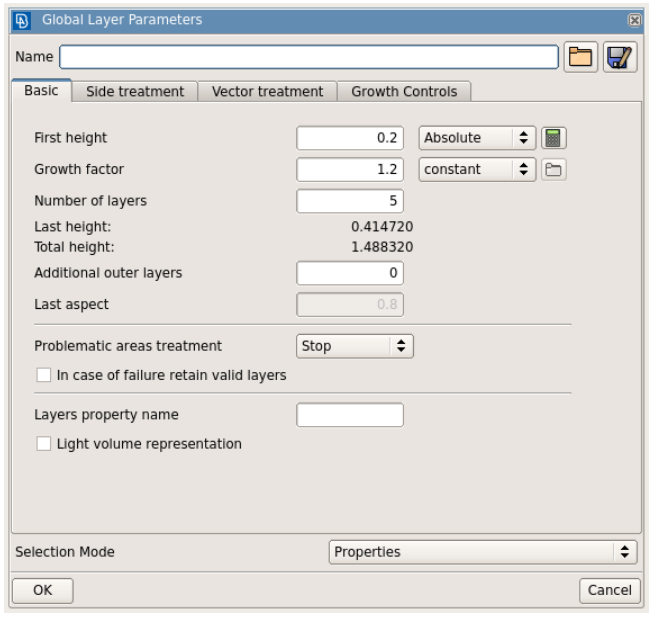Expand the Selection Mode Properties dropdown

tap(482, 551)
